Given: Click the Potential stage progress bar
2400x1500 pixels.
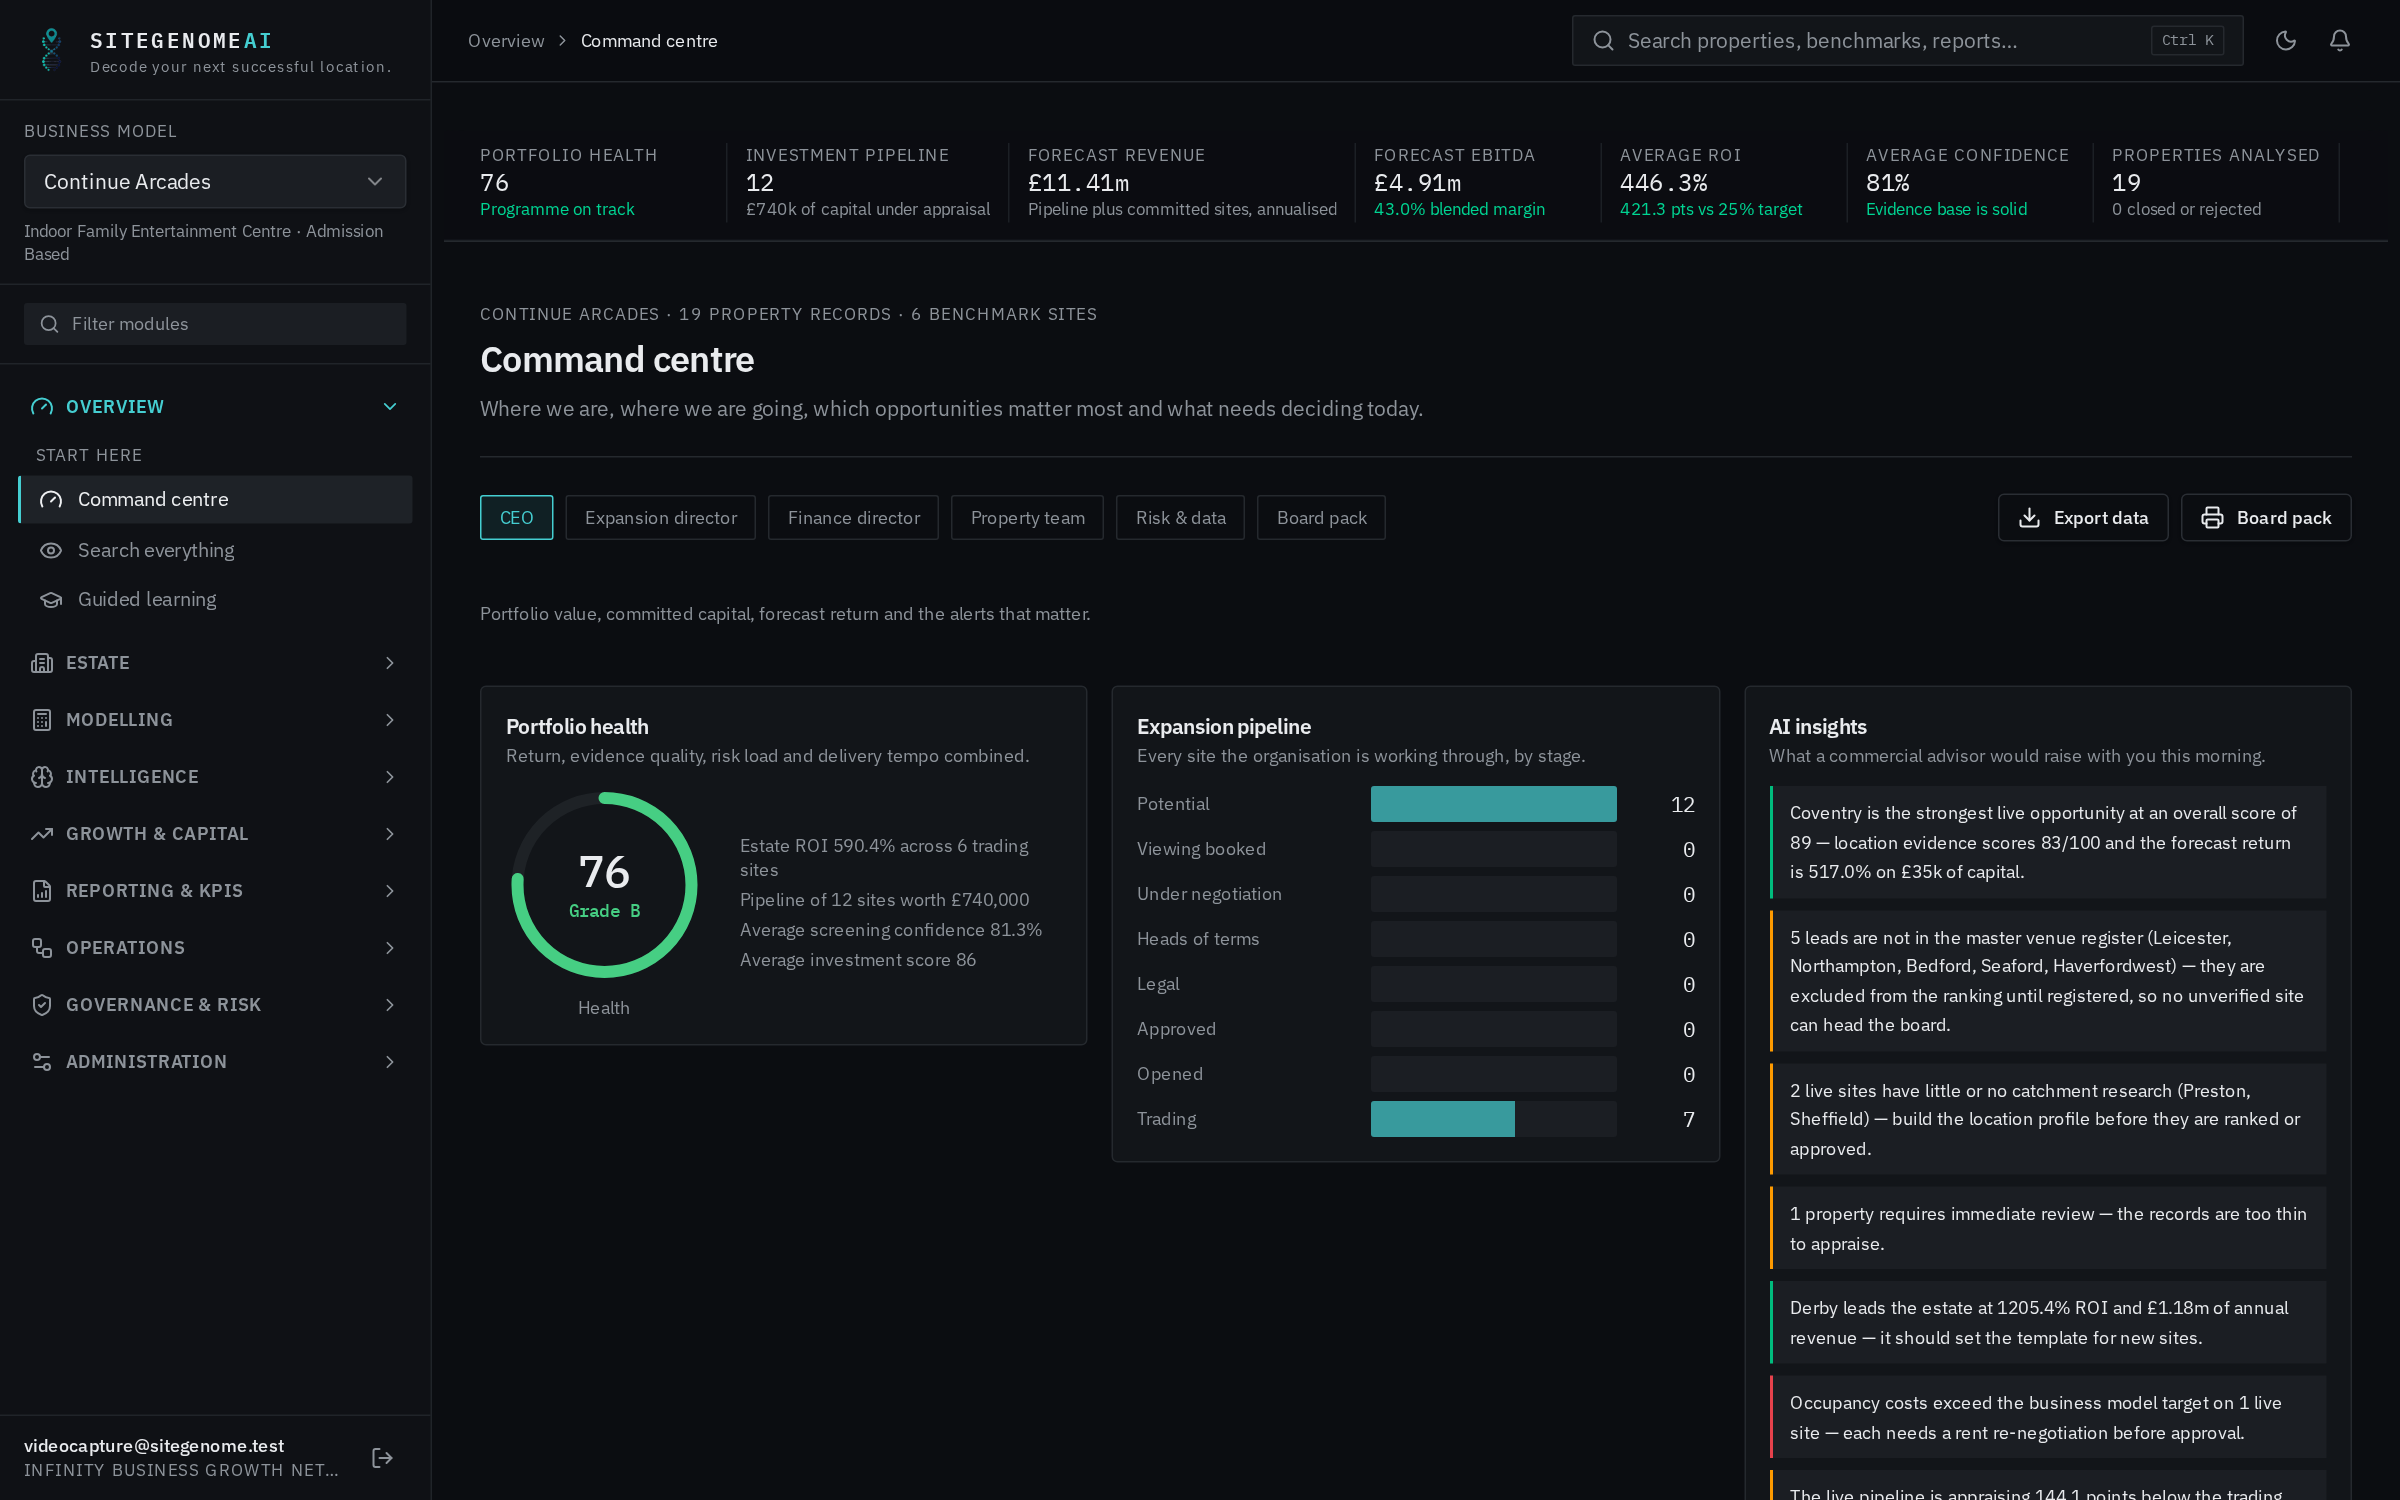Looking at the screenshot, I should 1493,804.
